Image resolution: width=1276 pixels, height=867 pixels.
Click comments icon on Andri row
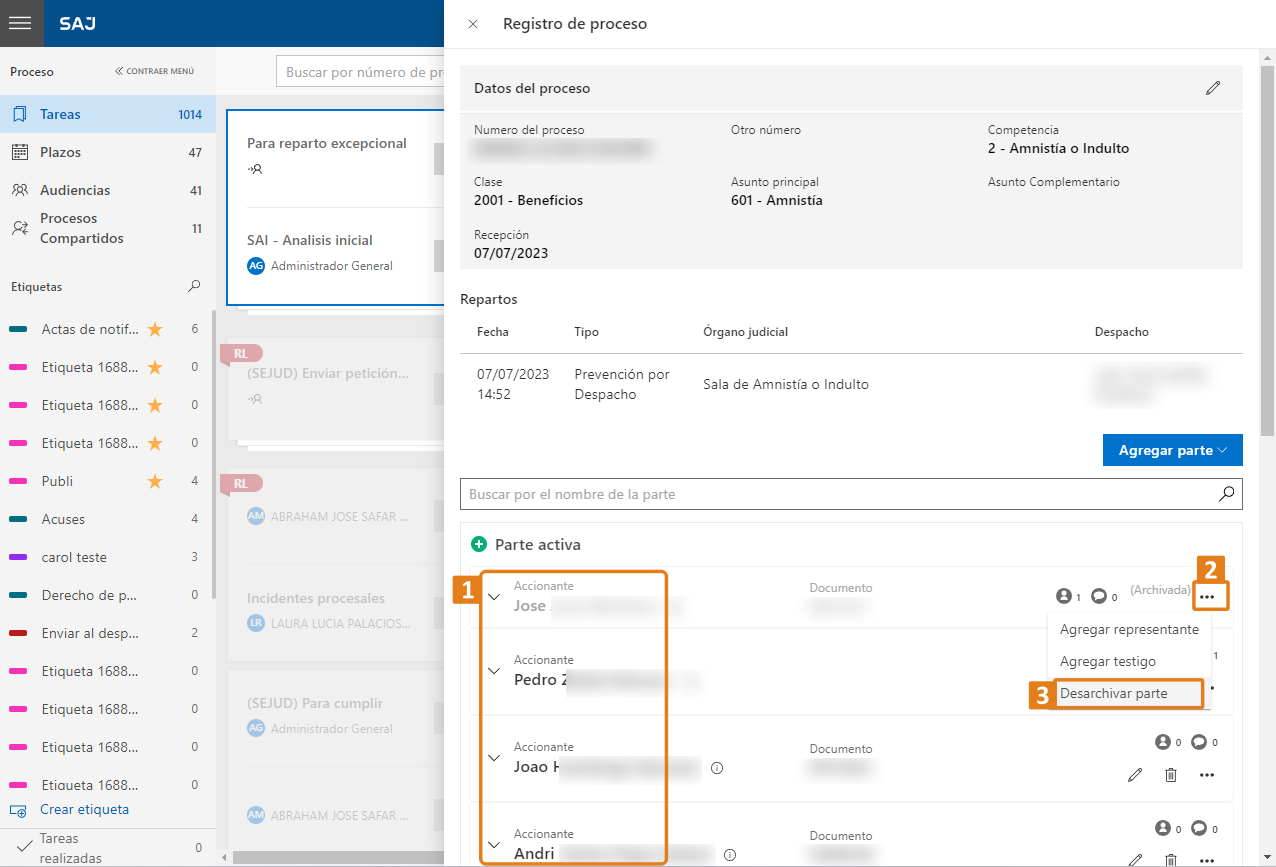point(1198,829)
